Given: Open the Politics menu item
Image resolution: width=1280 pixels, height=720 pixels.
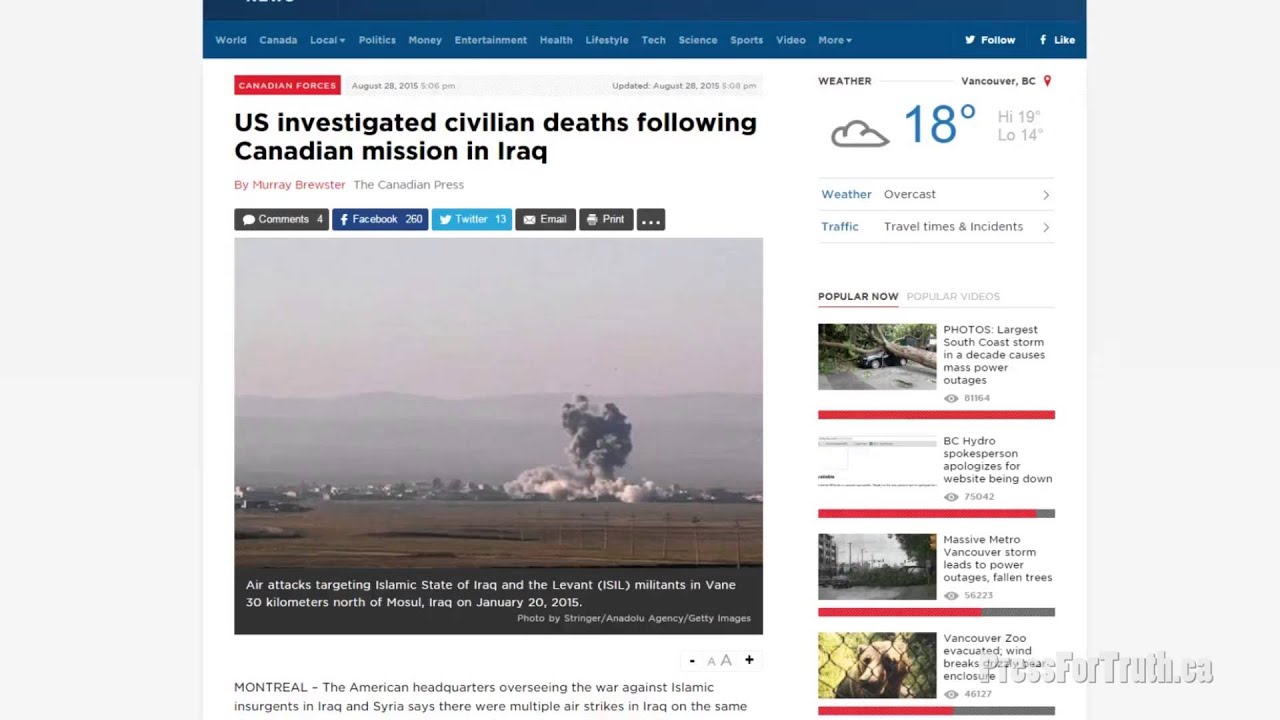Looking at the screenshot, I should point(377,40).
